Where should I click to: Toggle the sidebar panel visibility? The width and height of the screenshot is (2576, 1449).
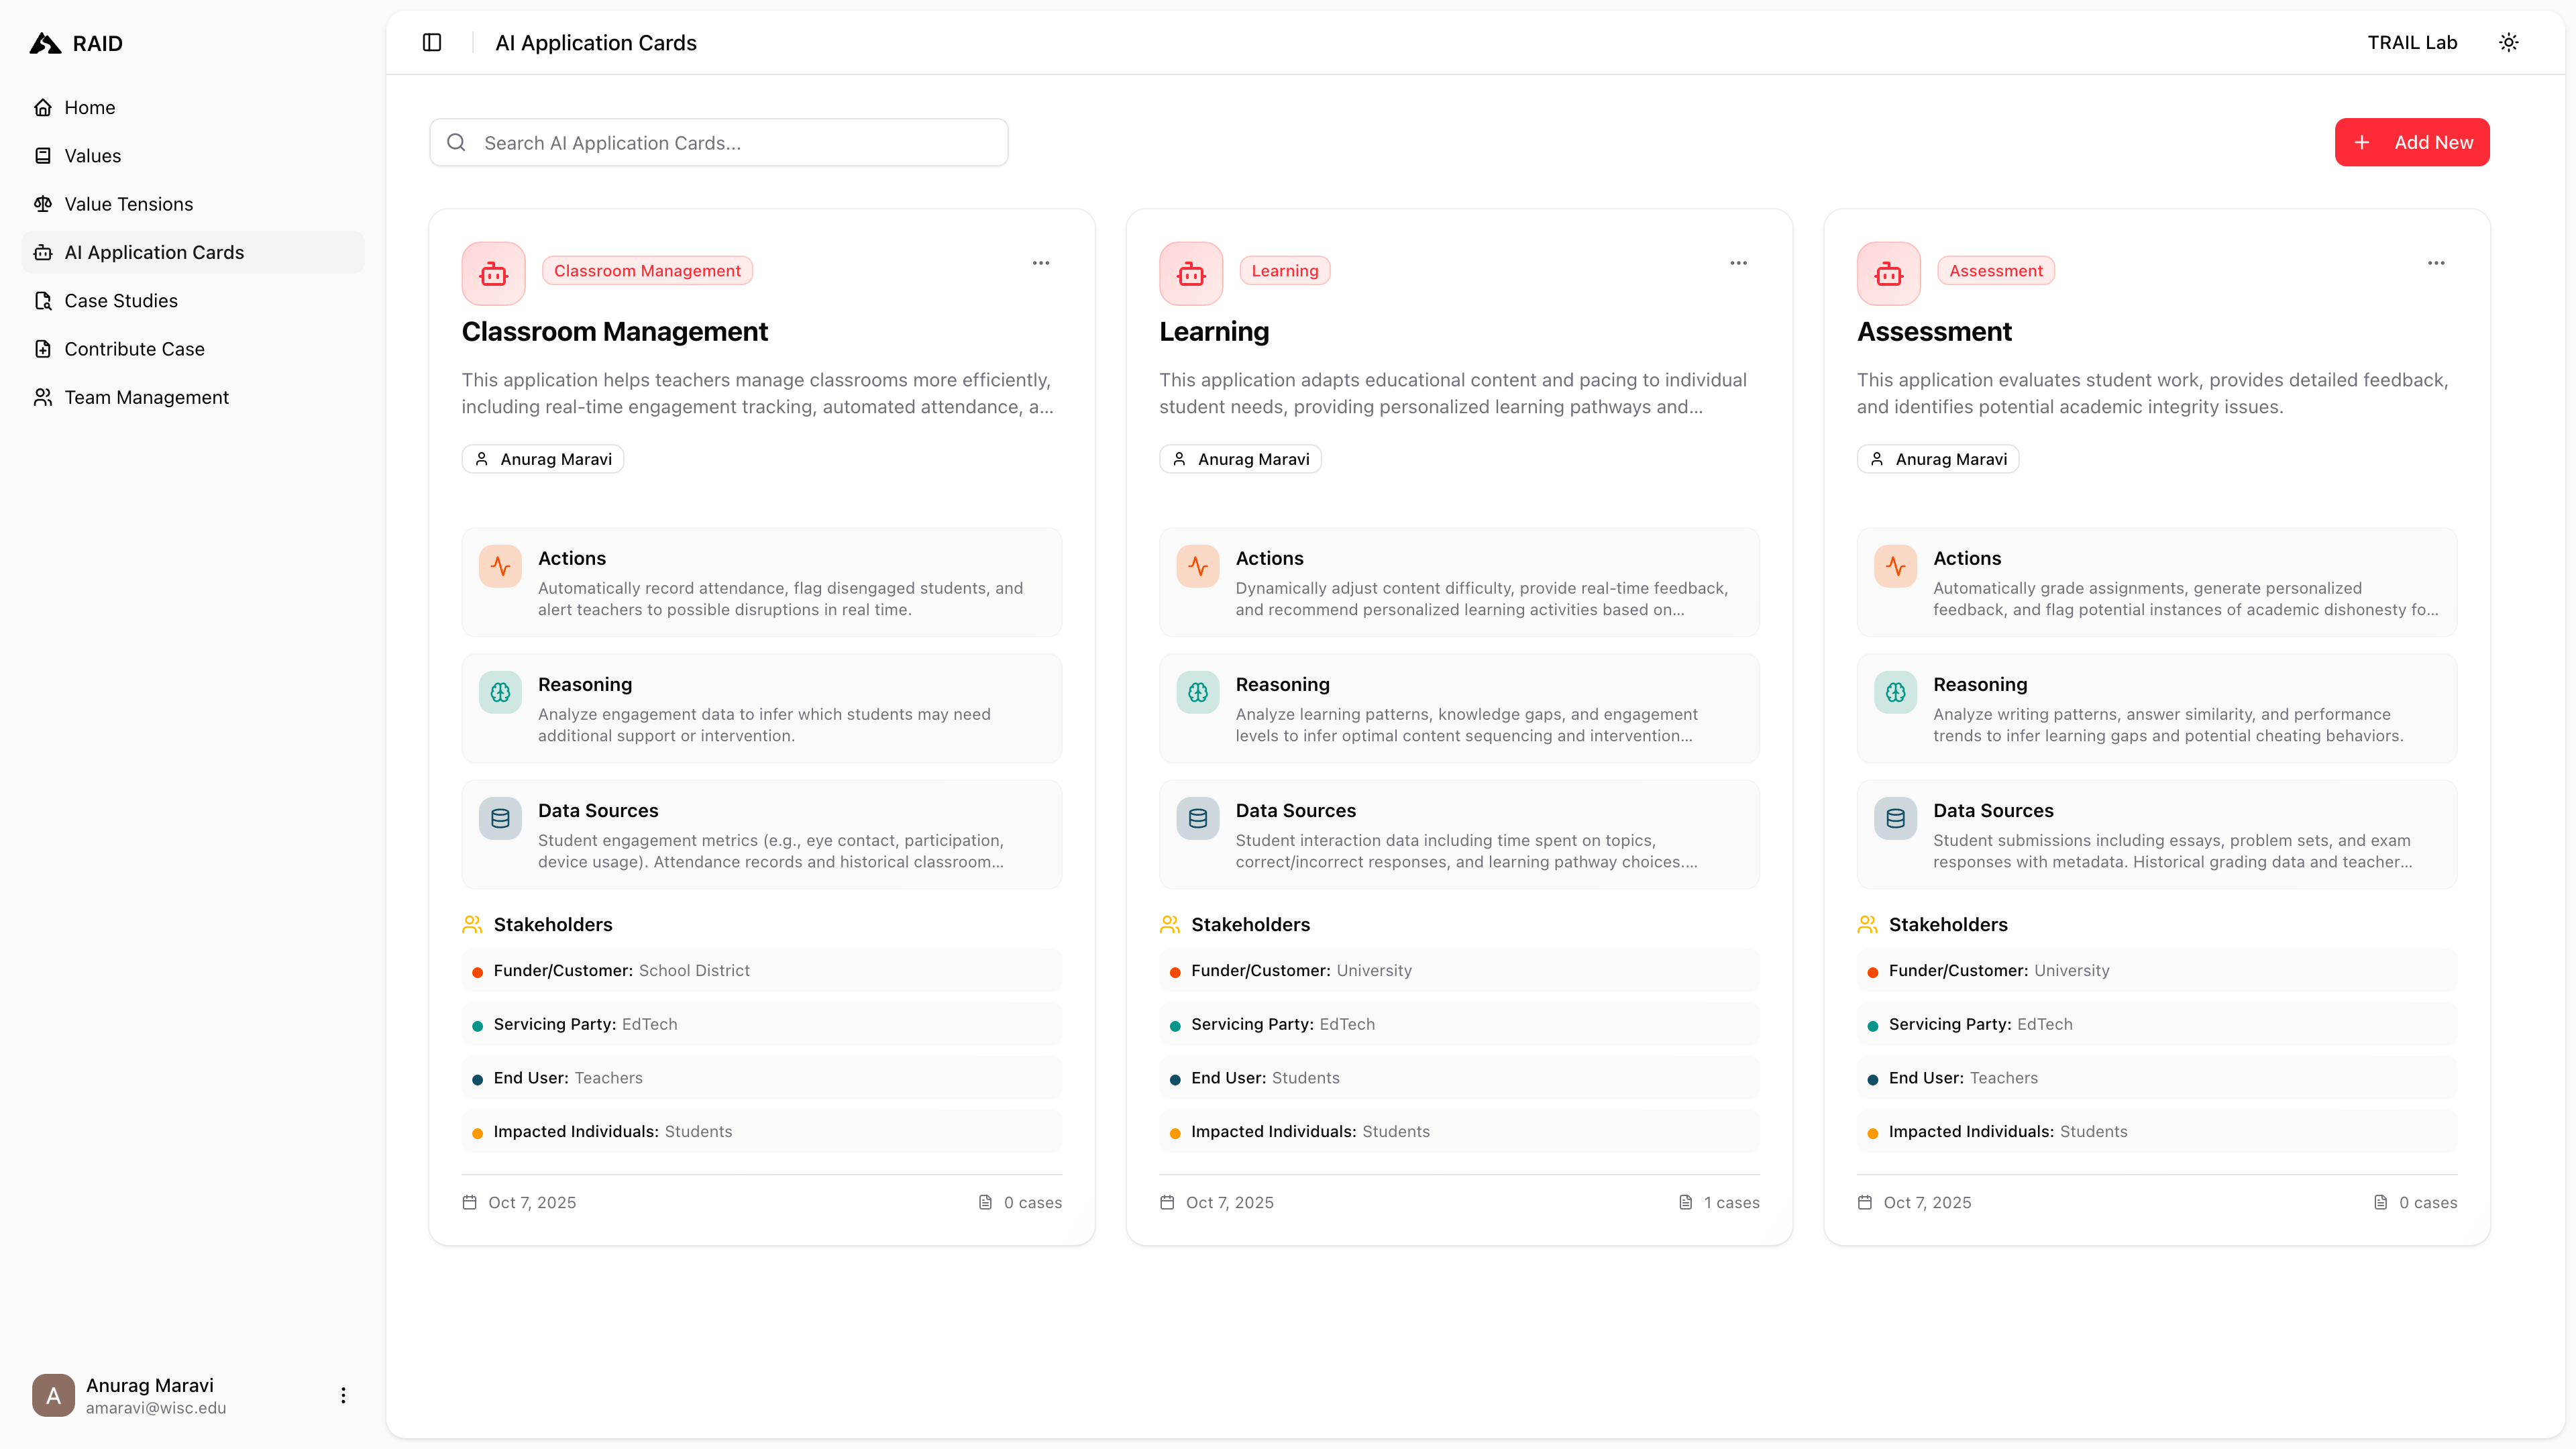pos(432,42)
